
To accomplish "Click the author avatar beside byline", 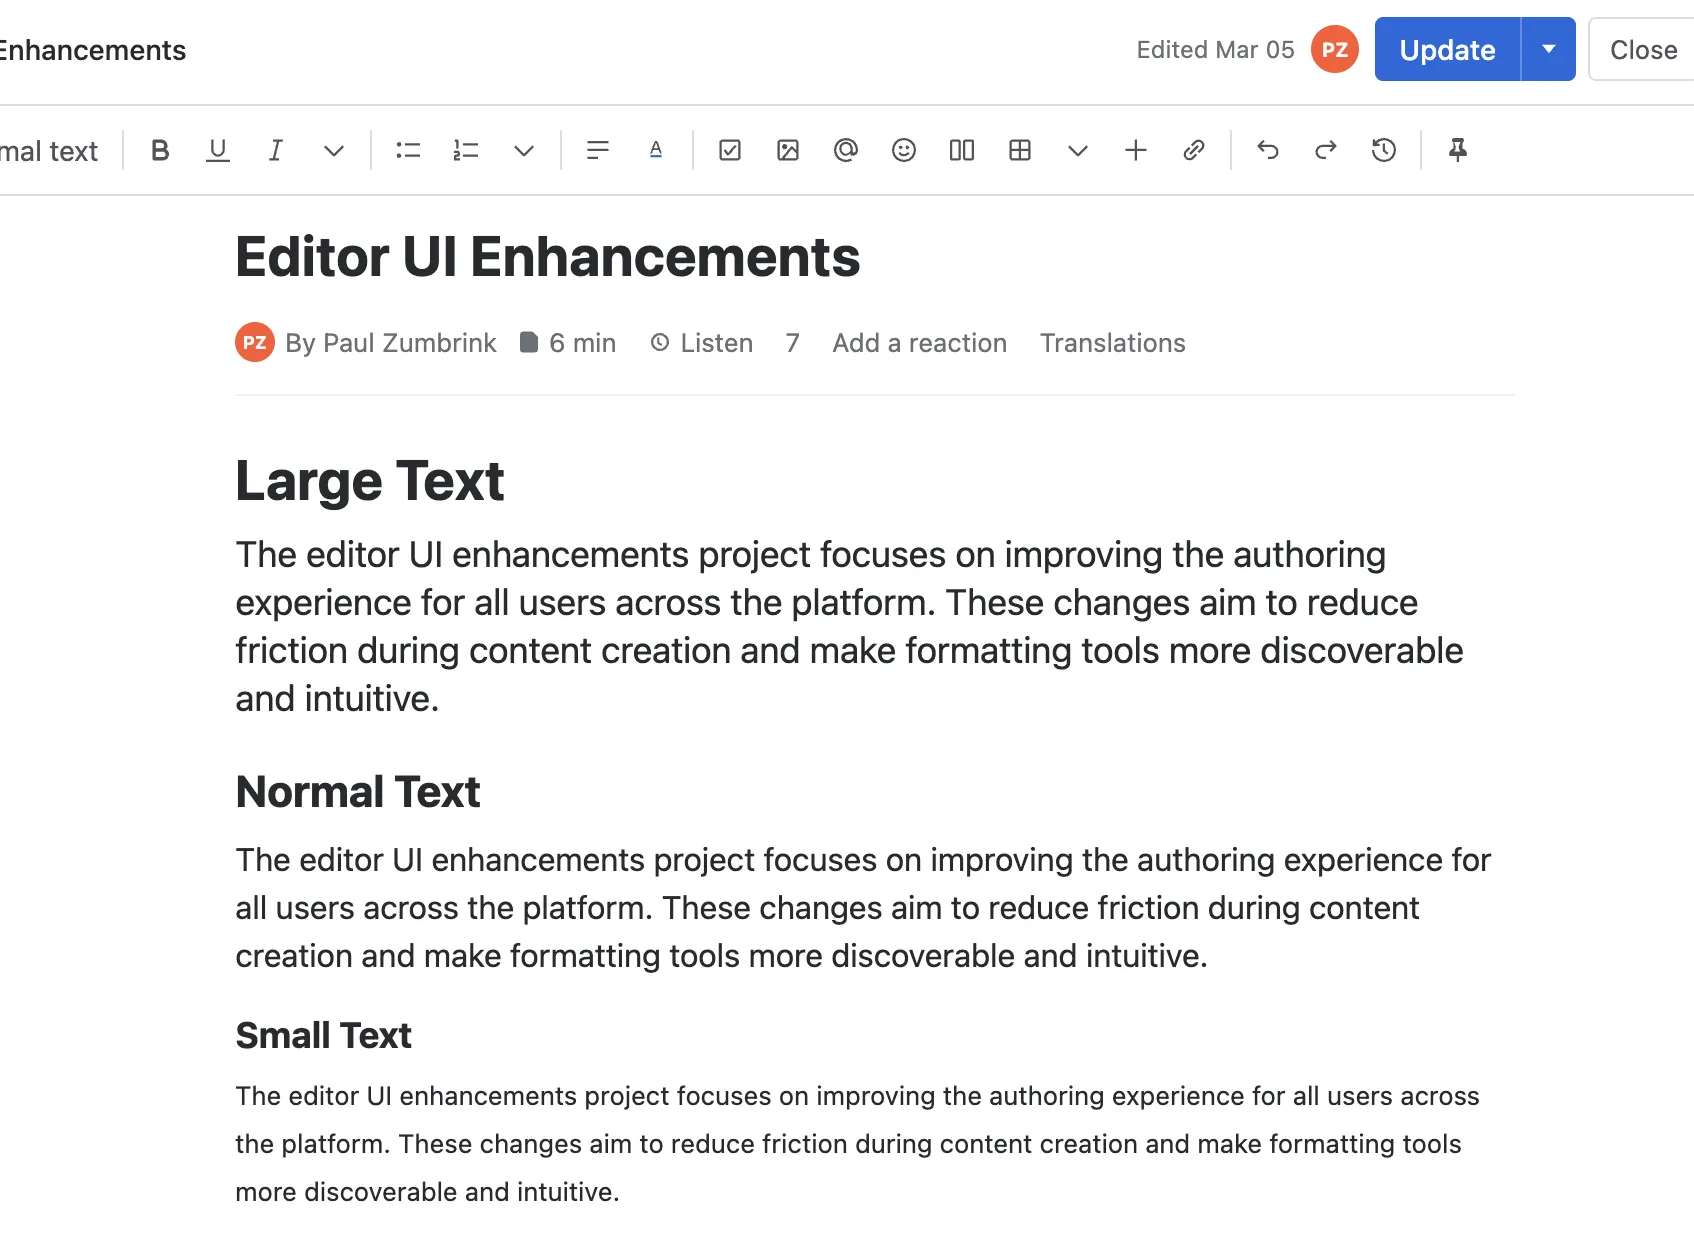I will click(255, 343).
